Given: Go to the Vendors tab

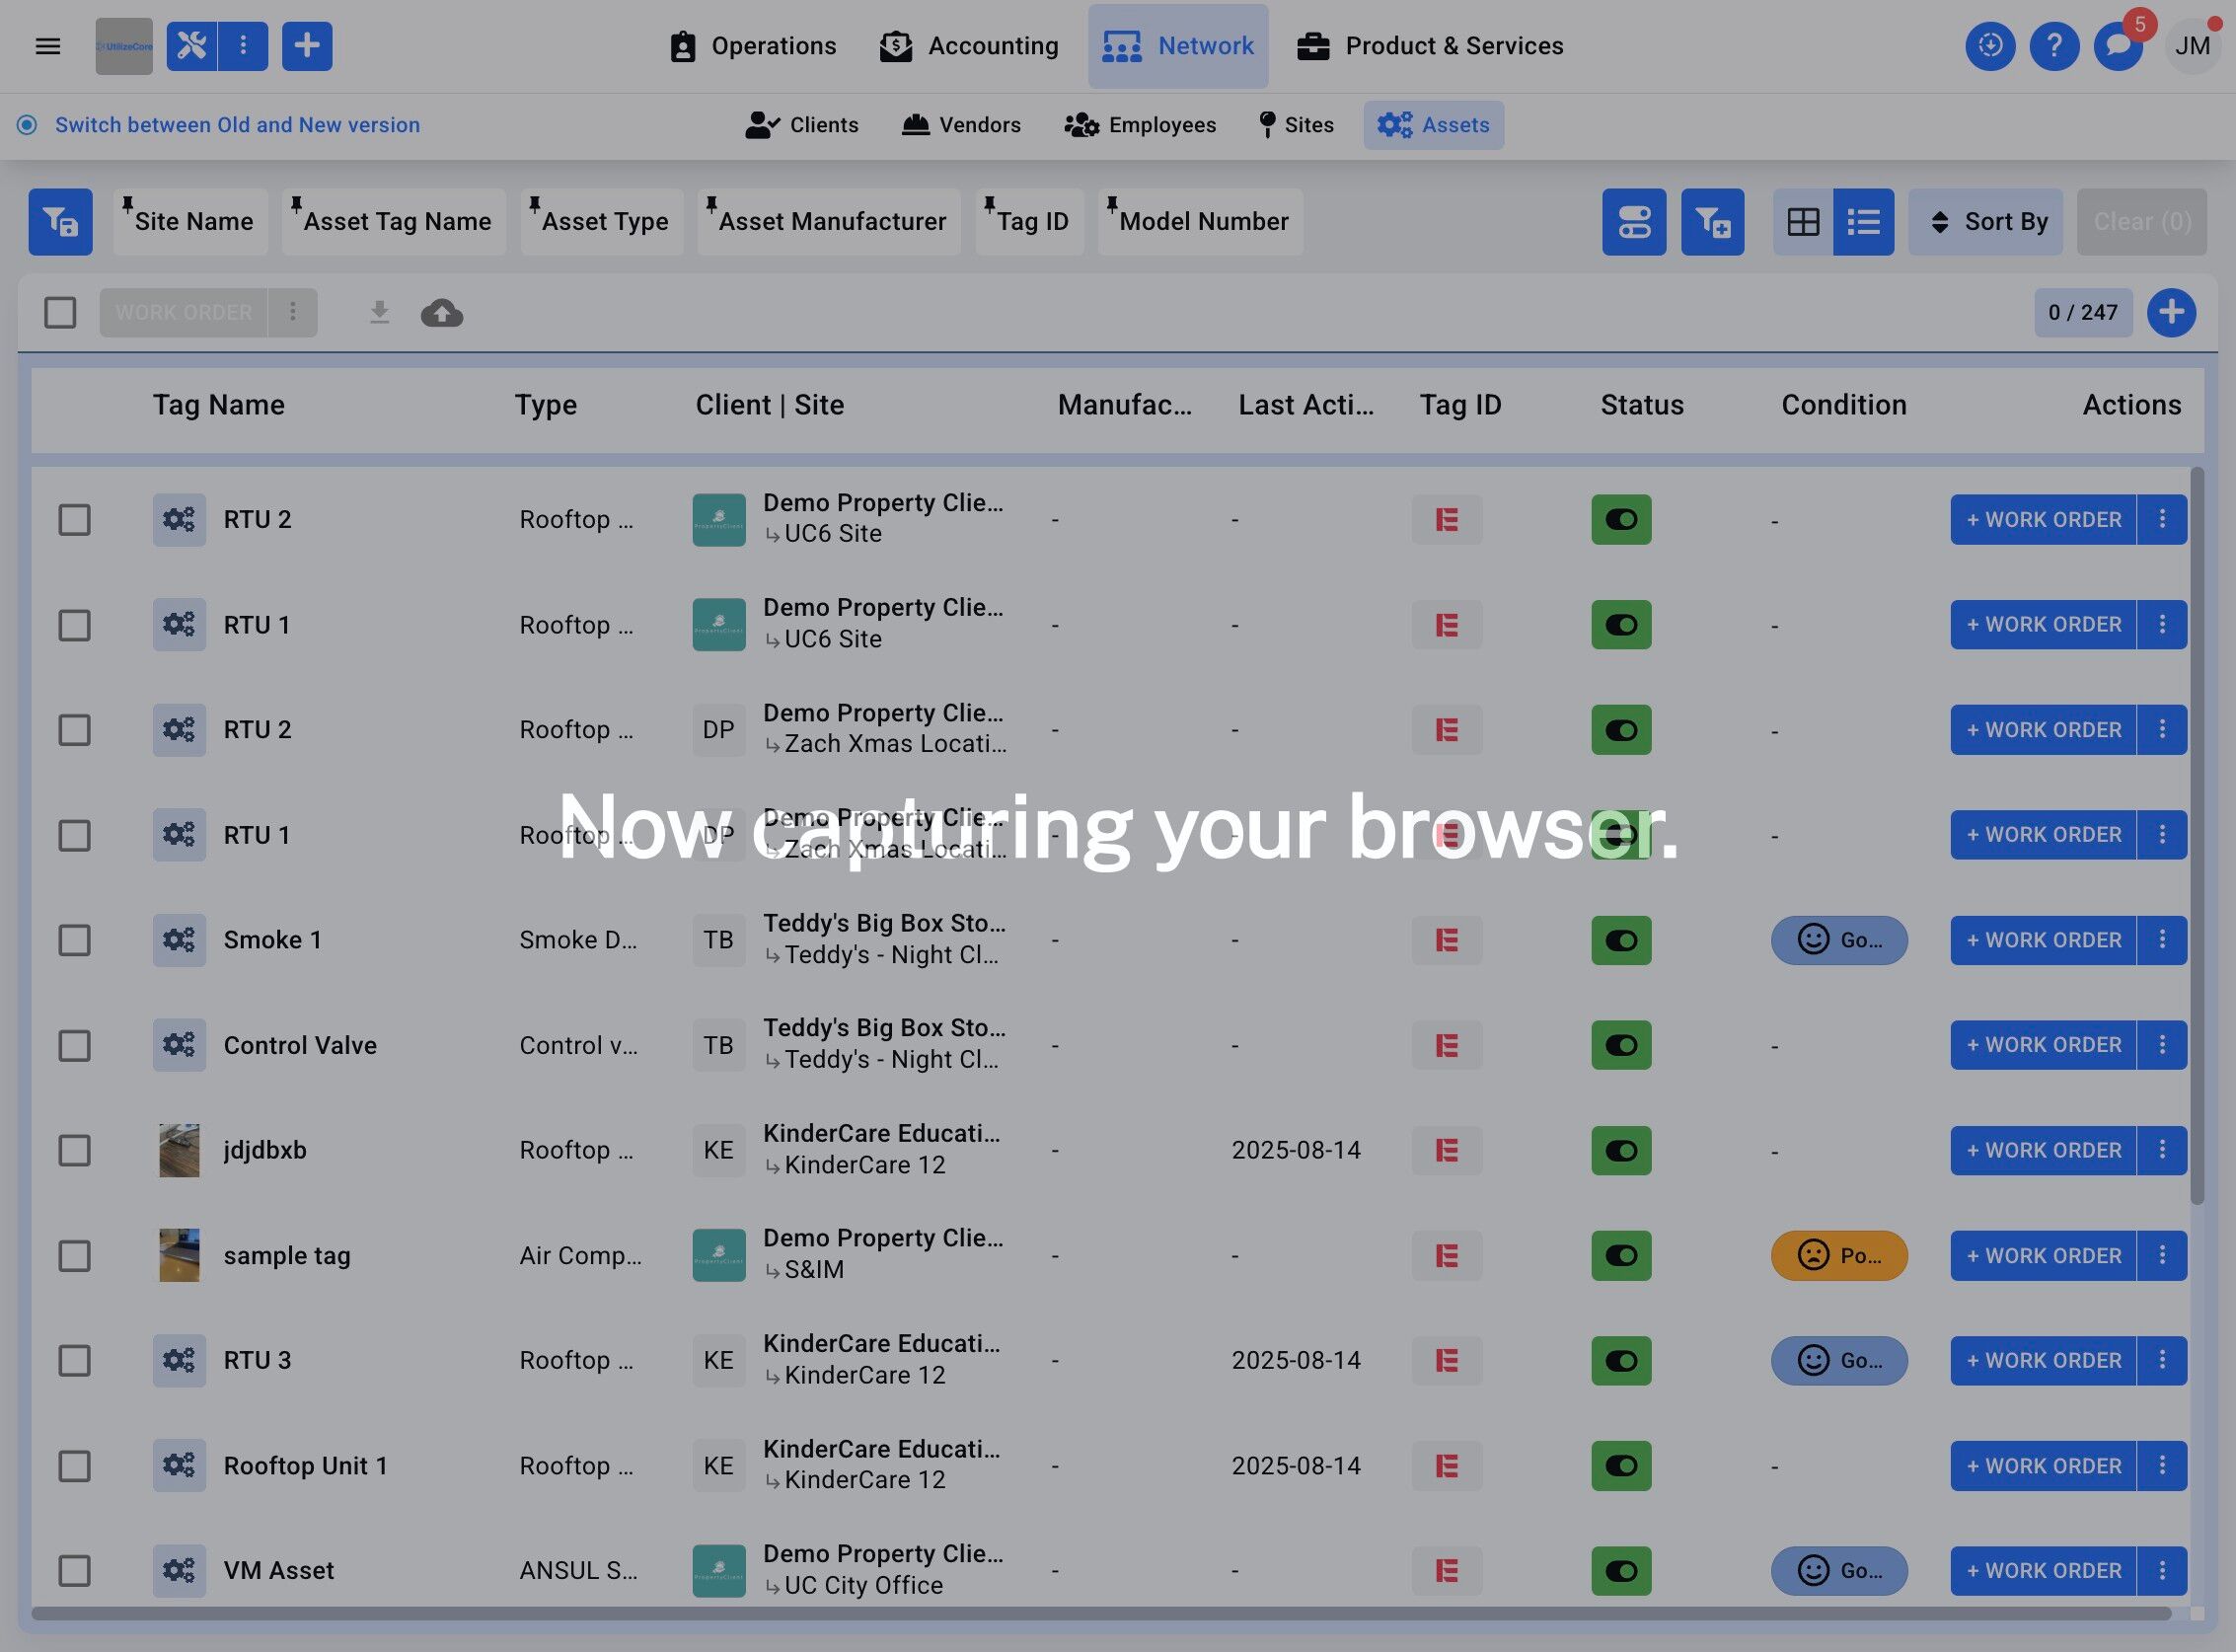Looking at the screenshot, I should click(x=961, y=125).
